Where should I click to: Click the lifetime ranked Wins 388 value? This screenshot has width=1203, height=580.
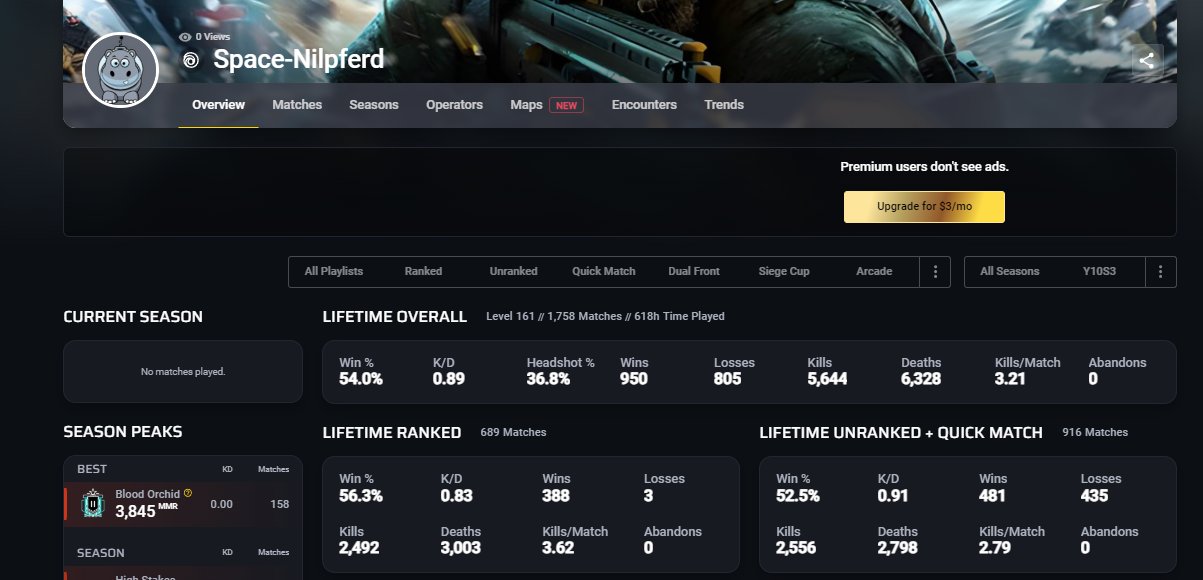pos(556,495)
